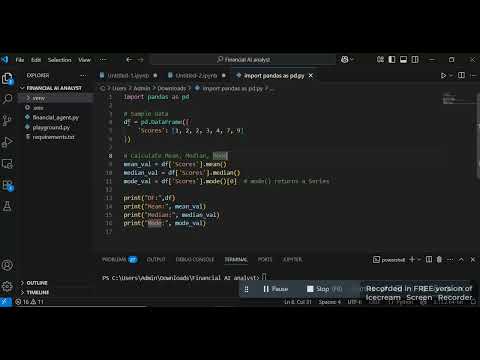This screenshot has width=480, height=360.
Task: Create a new terminal with plus icon
Action: (412, 259)
